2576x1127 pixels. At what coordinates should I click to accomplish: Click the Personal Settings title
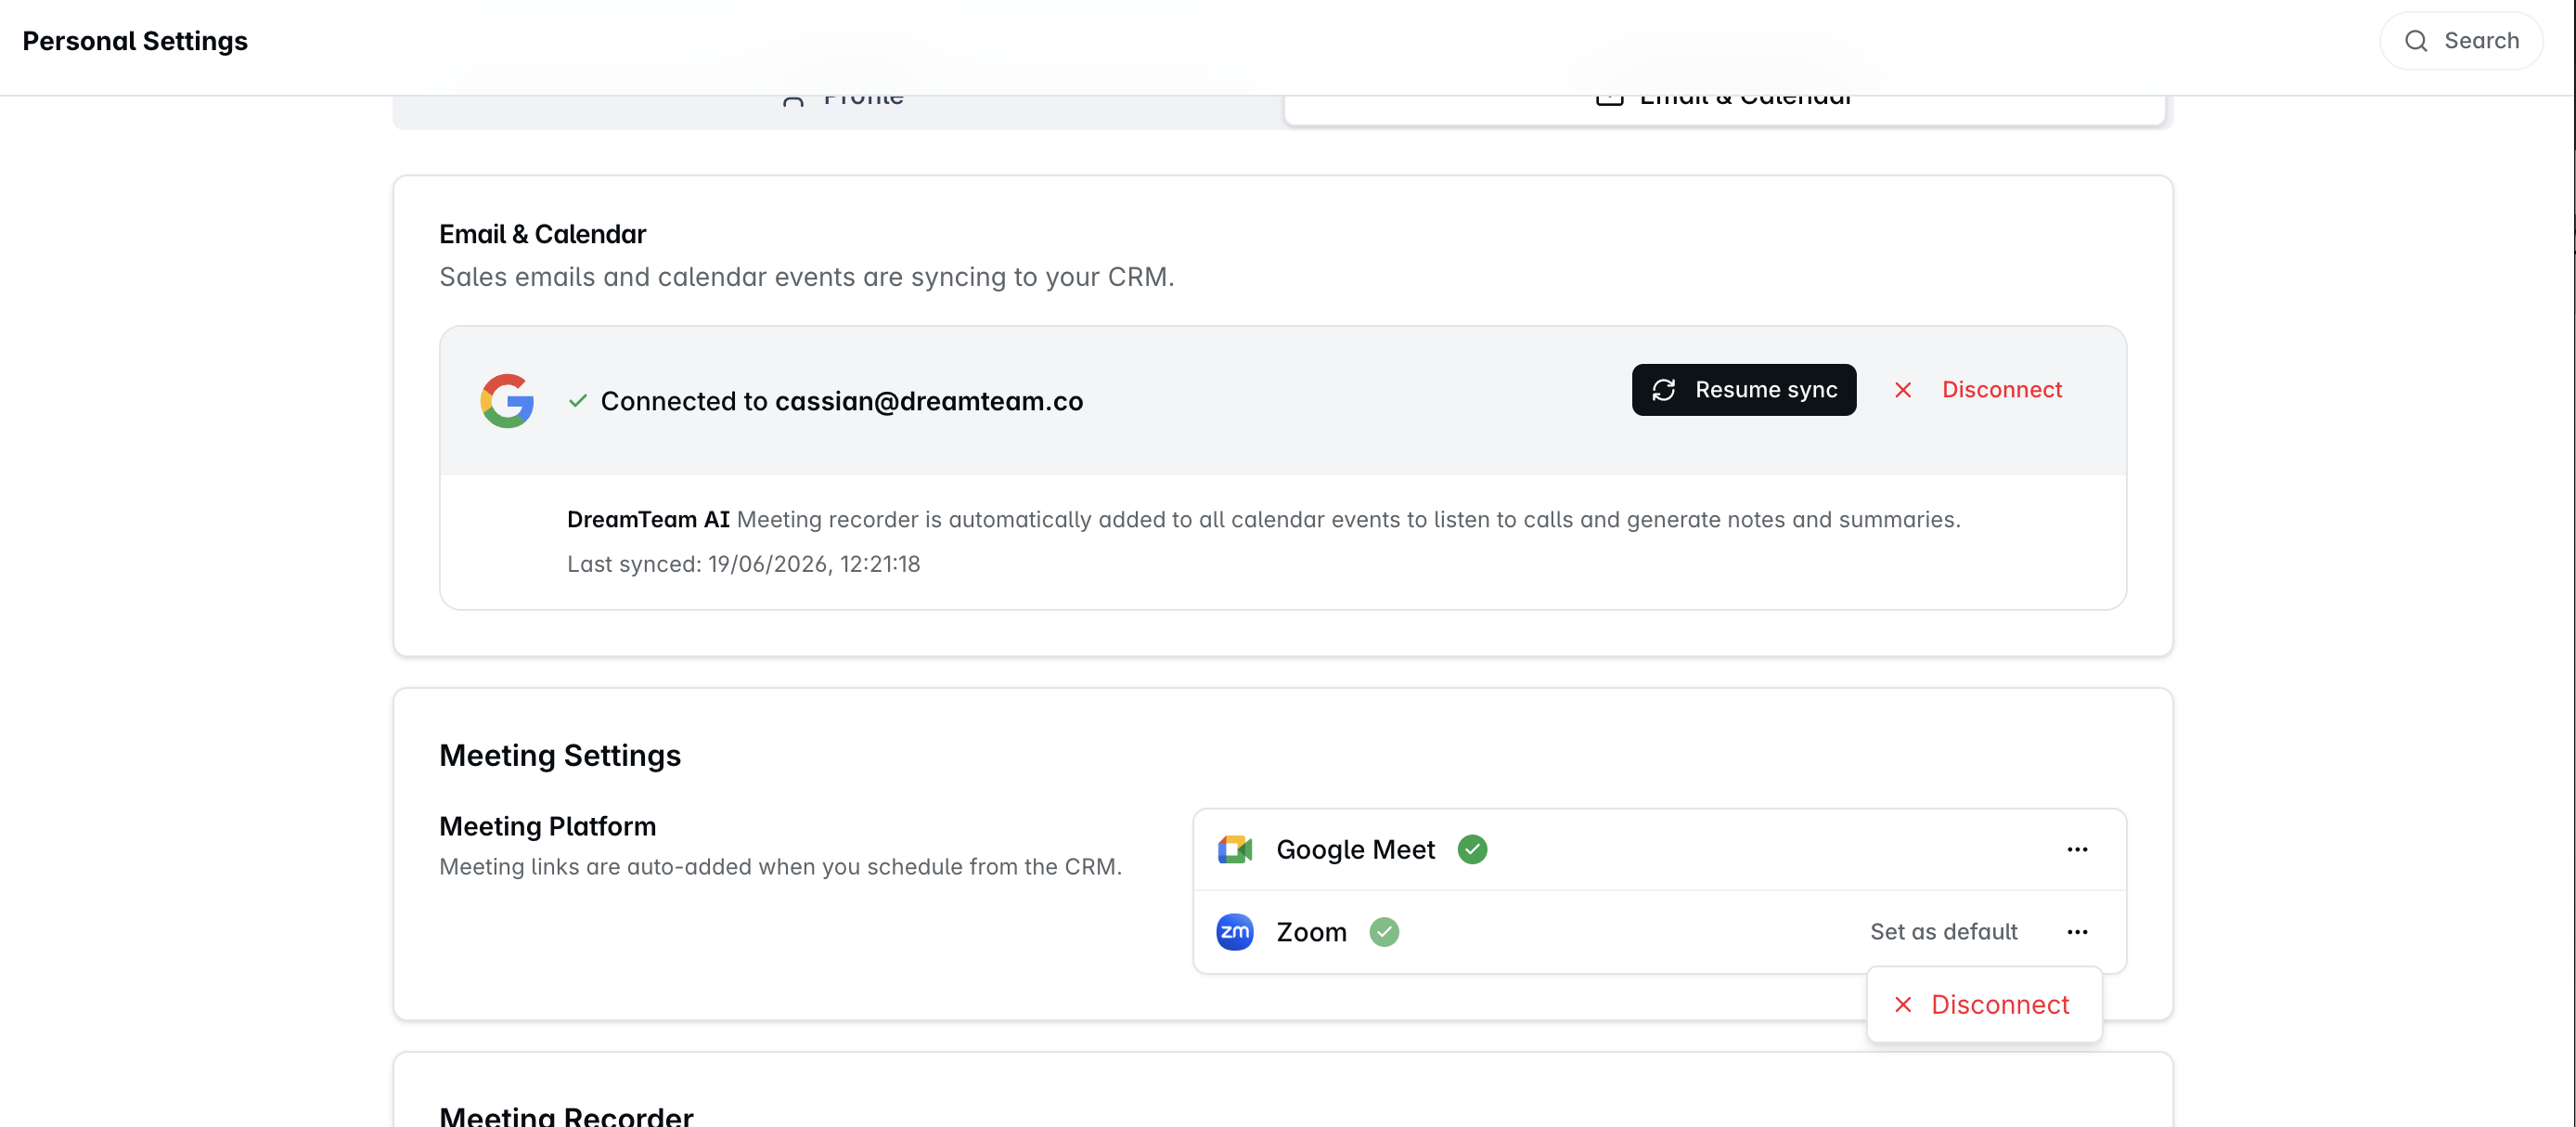coord(135,41)
